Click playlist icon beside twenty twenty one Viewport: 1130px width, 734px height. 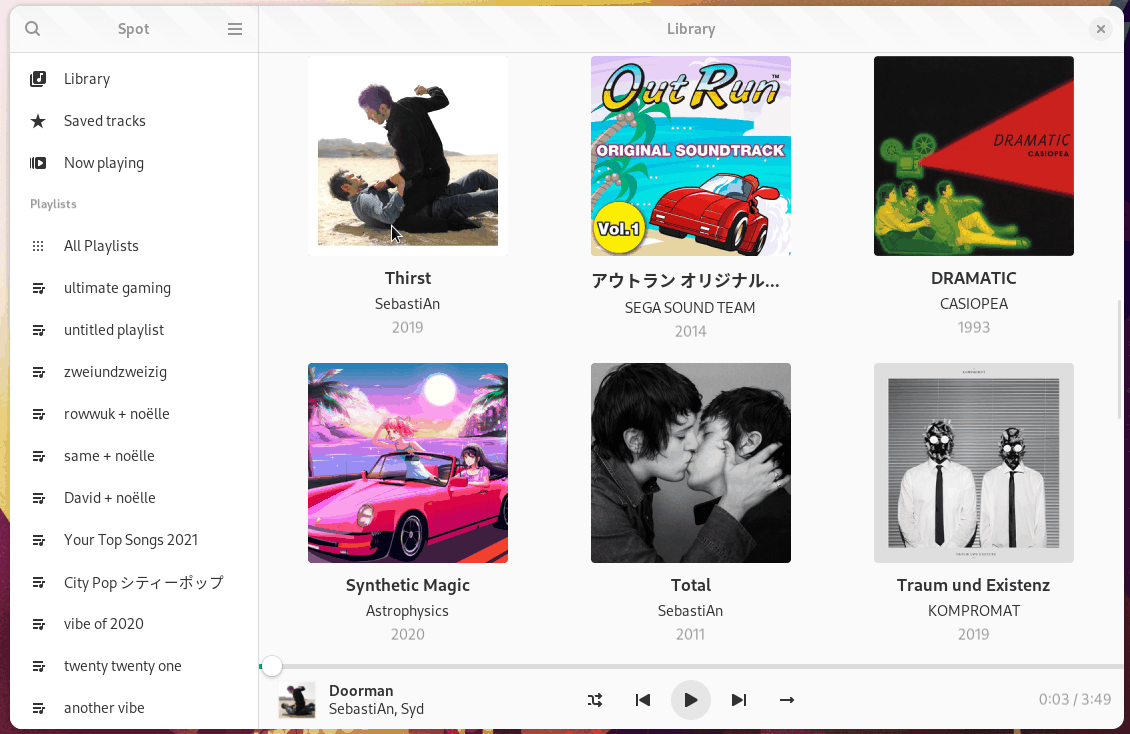click(38, 666)
